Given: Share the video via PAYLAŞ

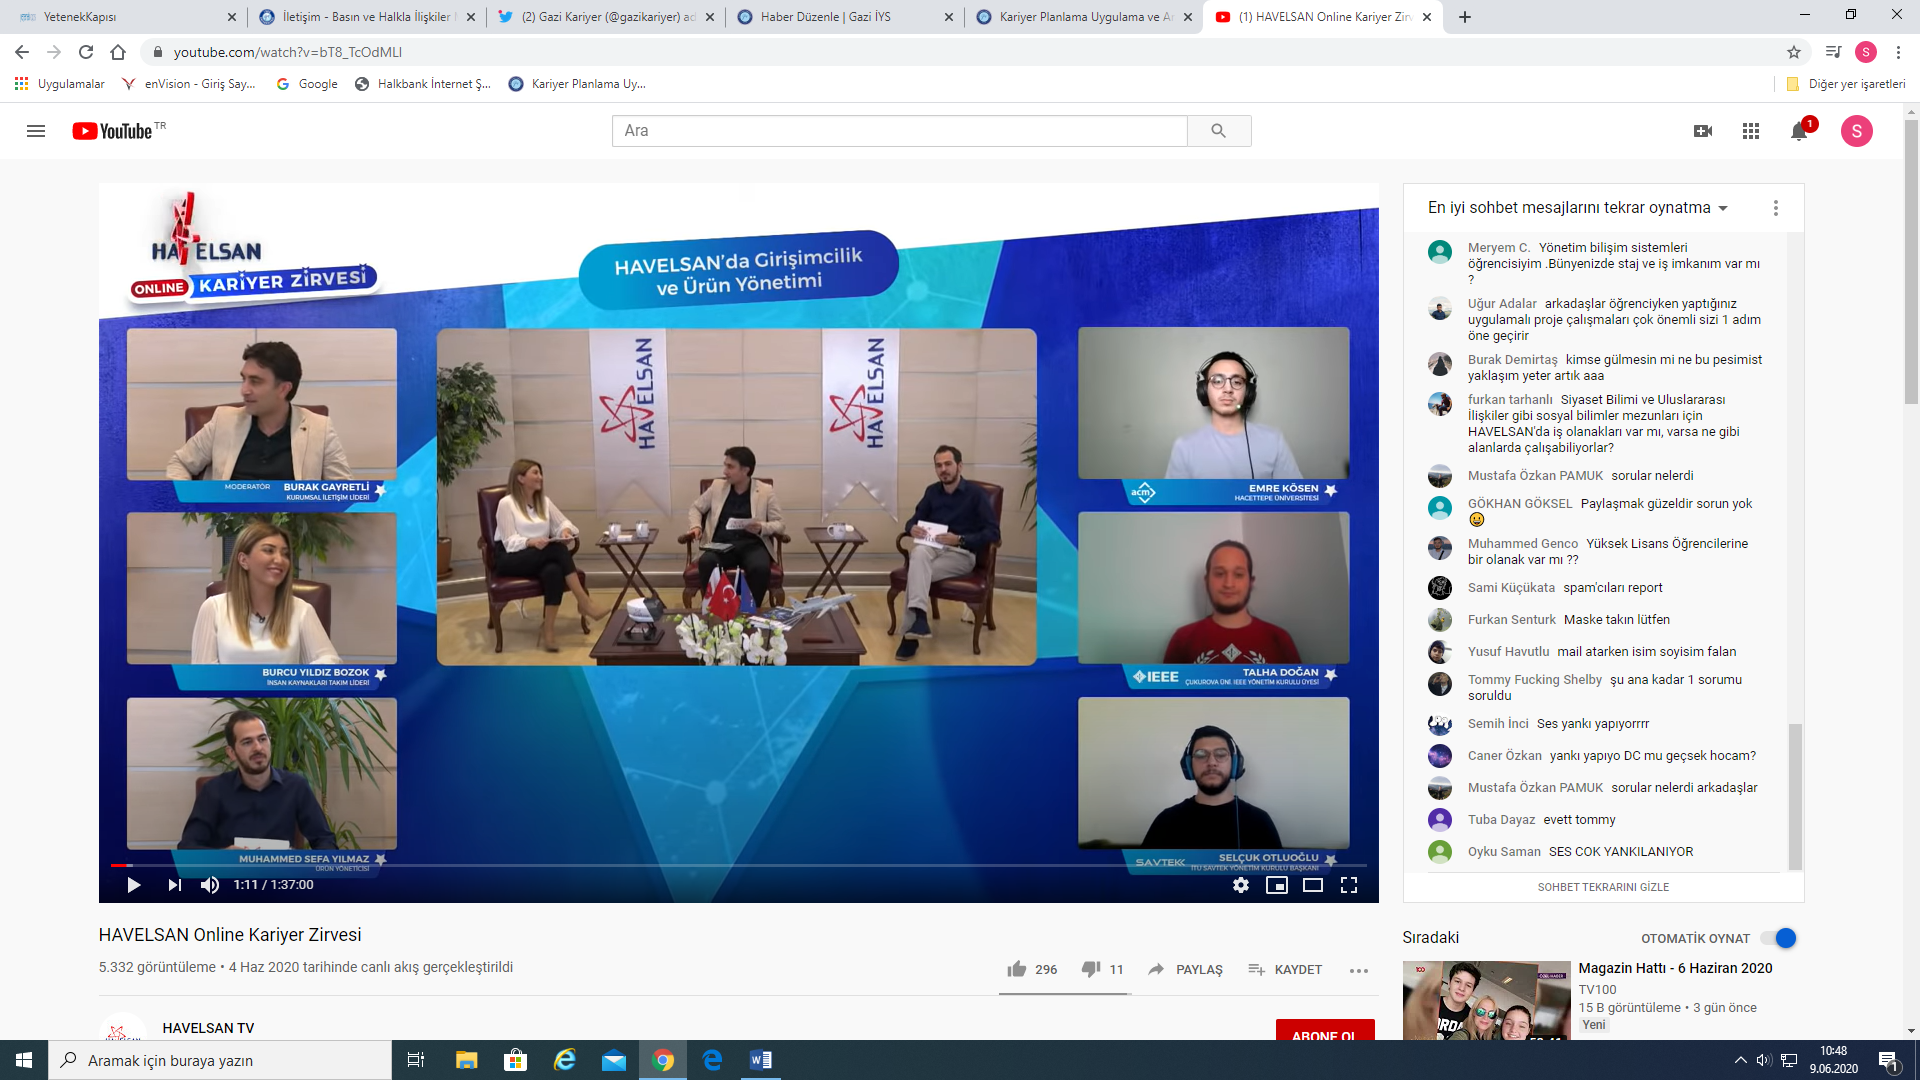Looking at the screenshot, I should coord(1185,969).
